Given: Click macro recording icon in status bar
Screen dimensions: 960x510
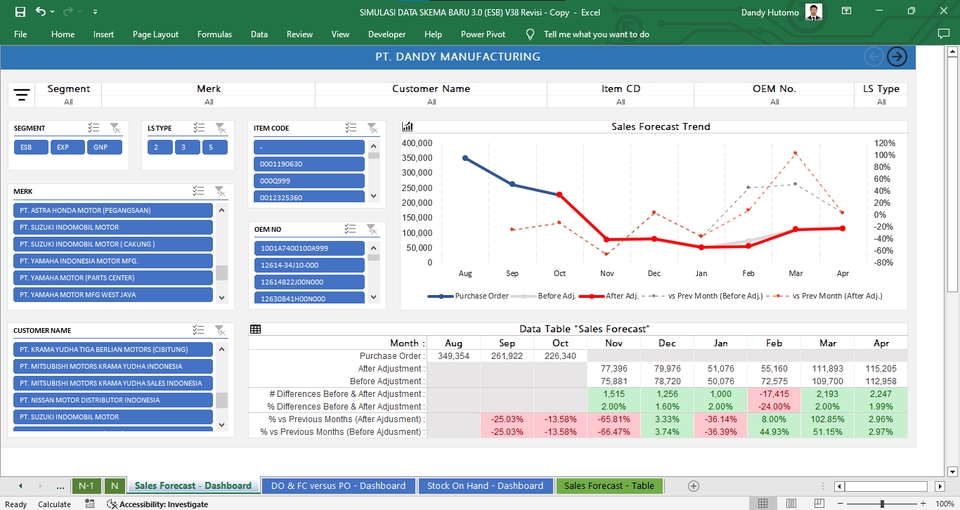Looking at the screenshot, I should 90,503.
